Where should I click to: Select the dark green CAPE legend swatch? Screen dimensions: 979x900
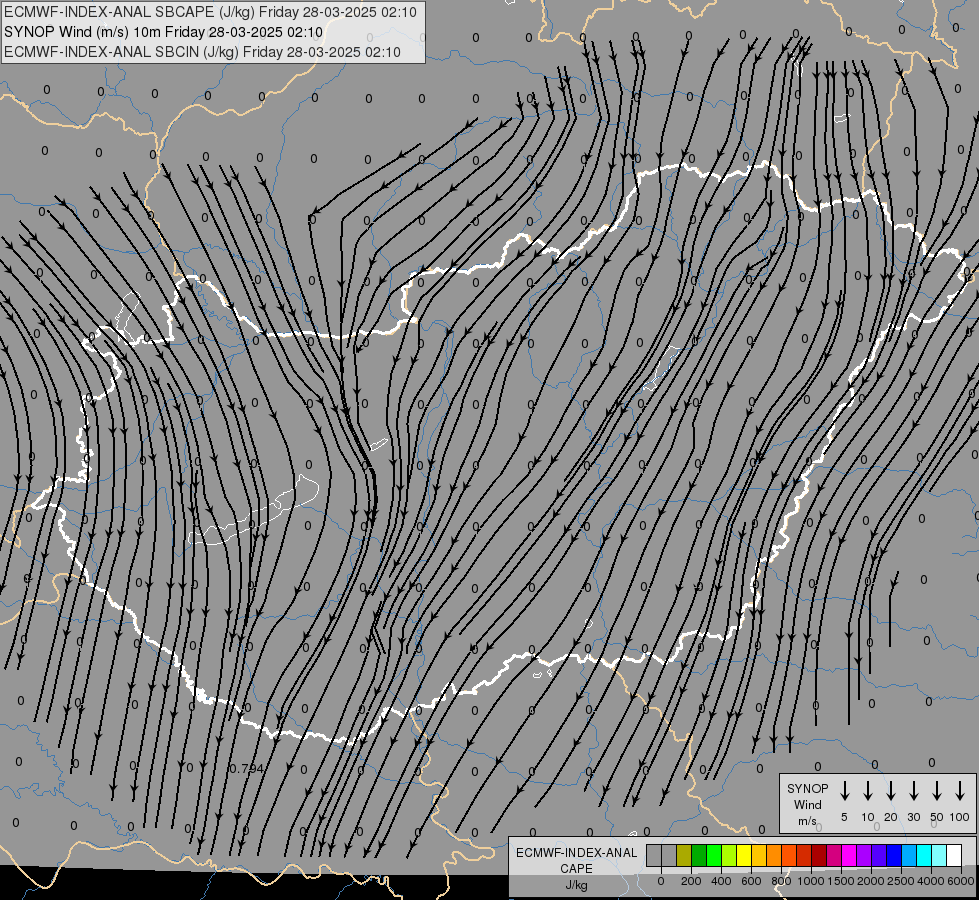699,855
